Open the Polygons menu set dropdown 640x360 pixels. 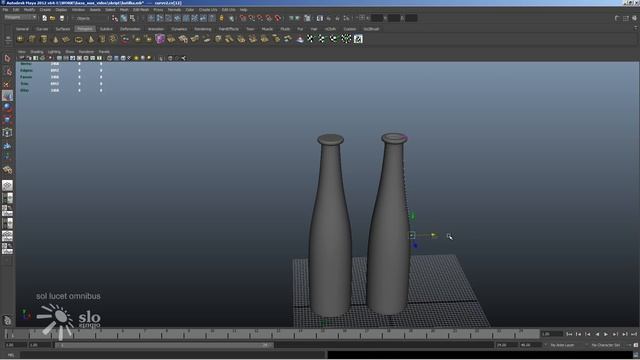(20, 18)
